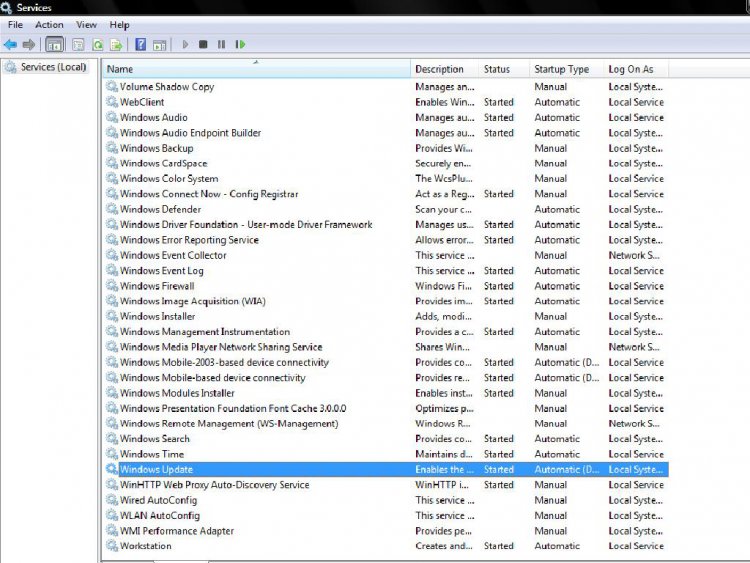Toggle Show/Hide Action Pane icon
The image size is (750, 563).
pyautogui.click(x=159, y=45)
